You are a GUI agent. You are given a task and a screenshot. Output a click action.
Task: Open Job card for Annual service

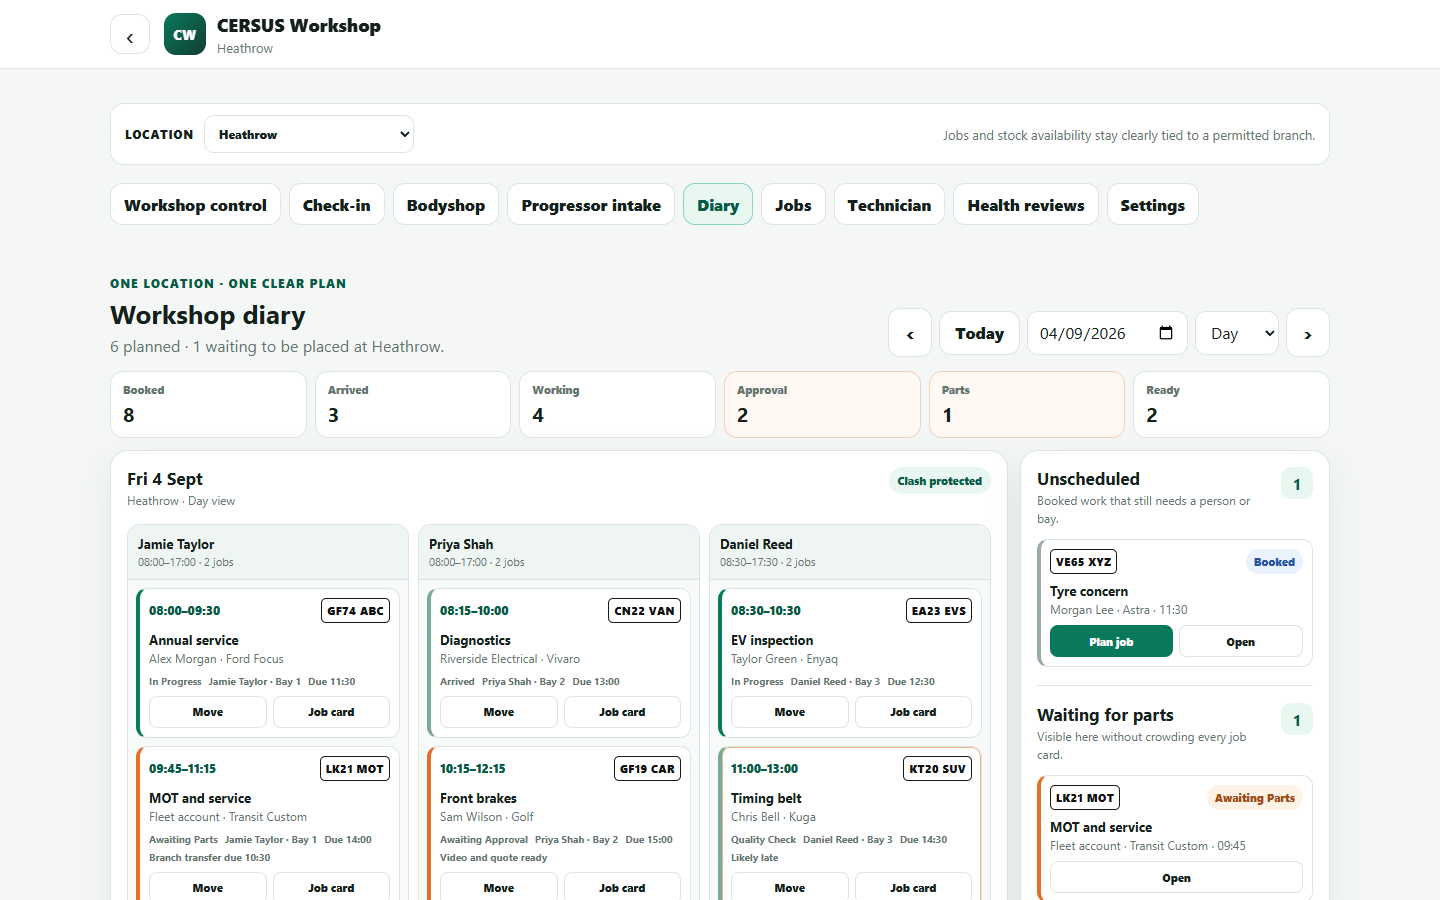click(x=331, y=712)
